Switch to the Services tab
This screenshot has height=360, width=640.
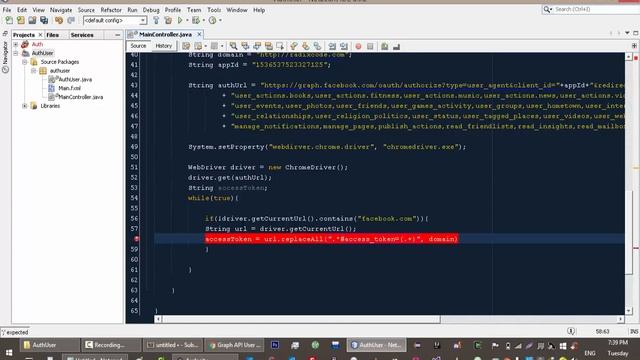pyautogui.click(x=82, y=35)
